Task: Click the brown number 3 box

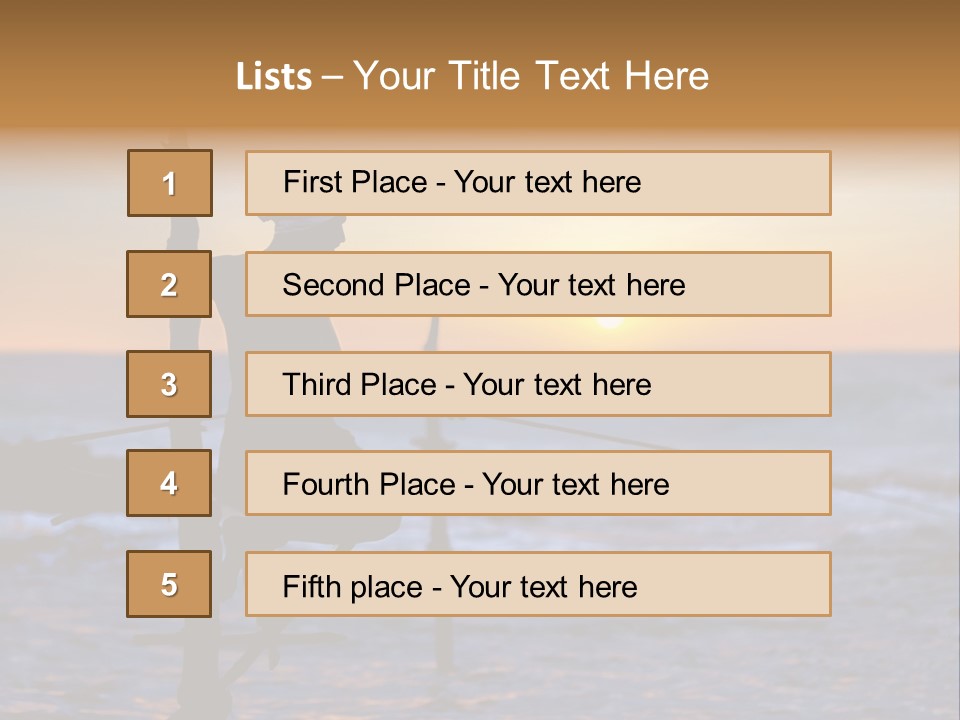Action: (169, 384)
